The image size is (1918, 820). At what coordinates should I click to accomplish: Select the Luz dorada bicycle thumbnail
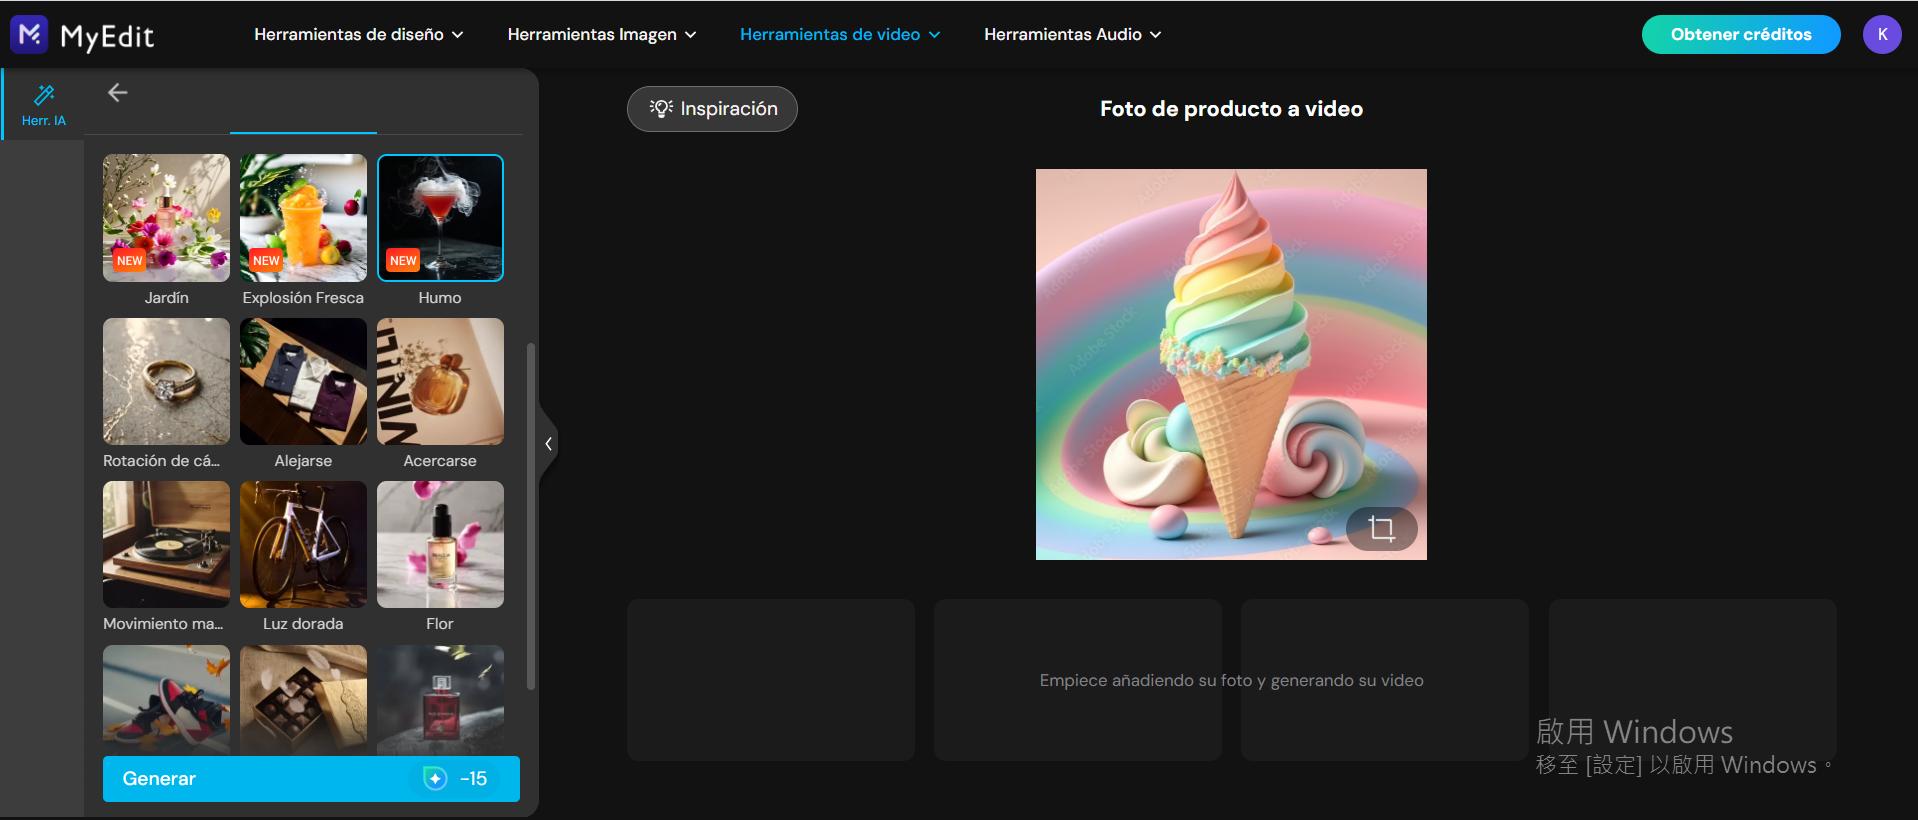(x=303, y=544)
